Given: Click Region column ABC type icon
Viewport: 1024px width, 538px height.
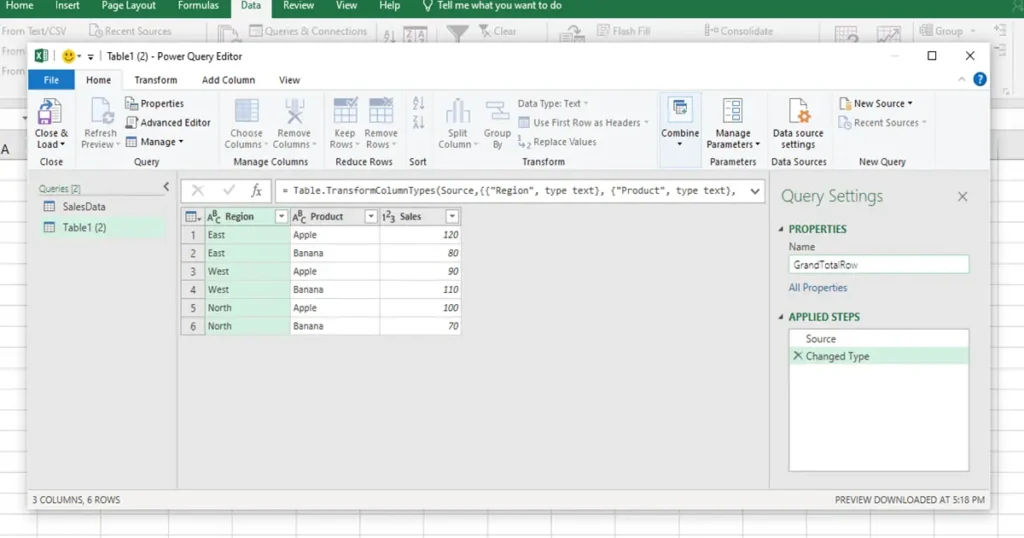Looking at the screenshot, I should click(214, 217).
